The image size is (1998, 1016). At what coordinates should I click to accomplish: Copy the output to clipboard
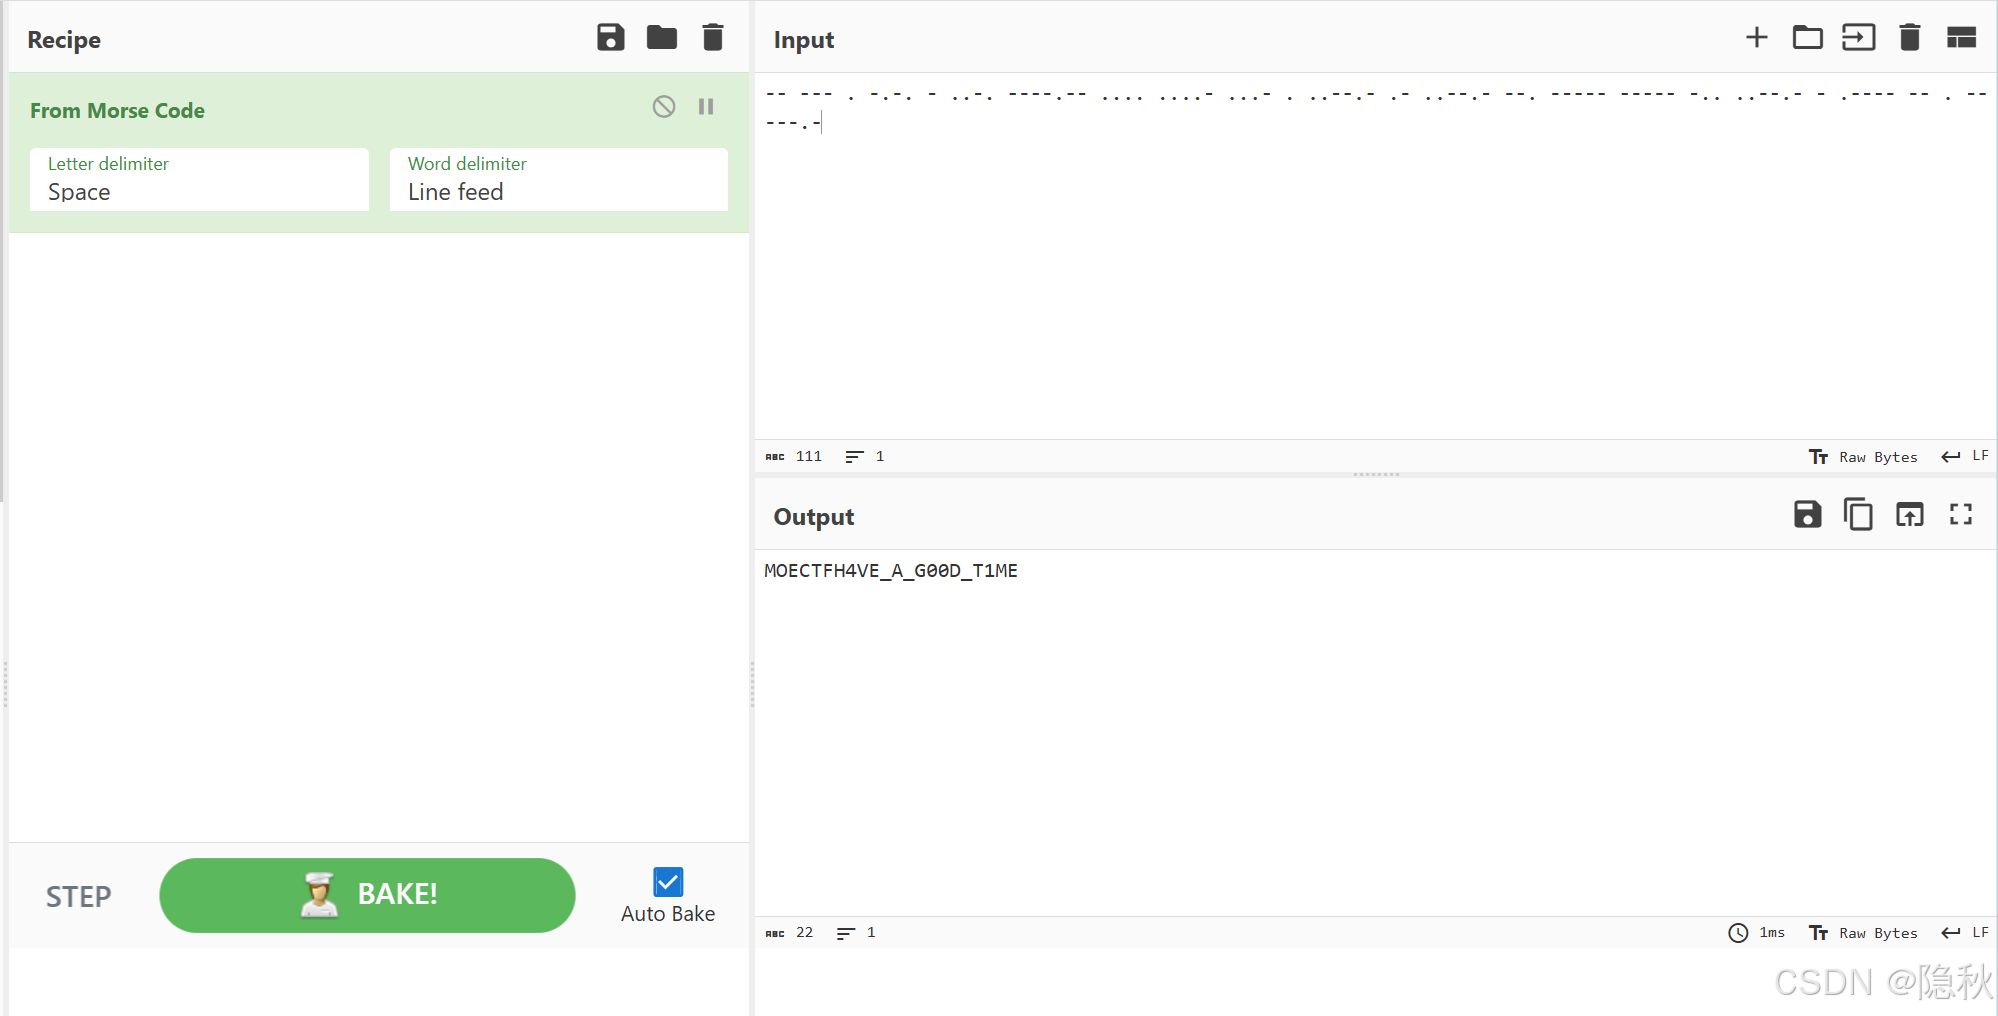click(1858, 514)
